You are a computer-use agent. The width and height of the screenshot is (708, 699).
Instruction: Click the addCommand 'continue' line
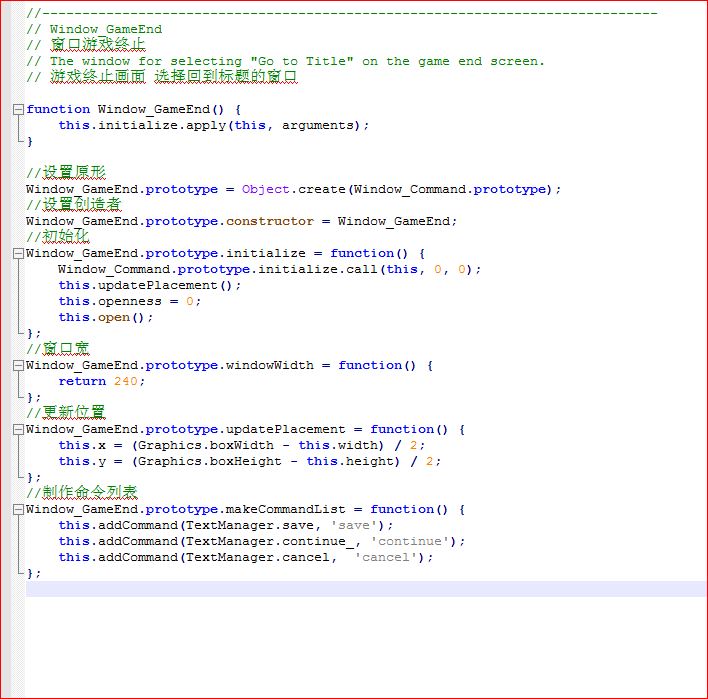point(261,541)
